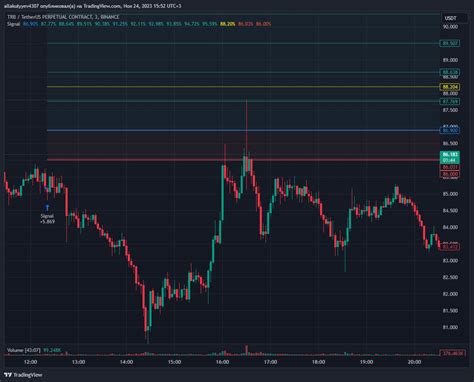Click the 12:00 time axis label
The width and height of the screenshot is (474, 382).
point(31,362)
